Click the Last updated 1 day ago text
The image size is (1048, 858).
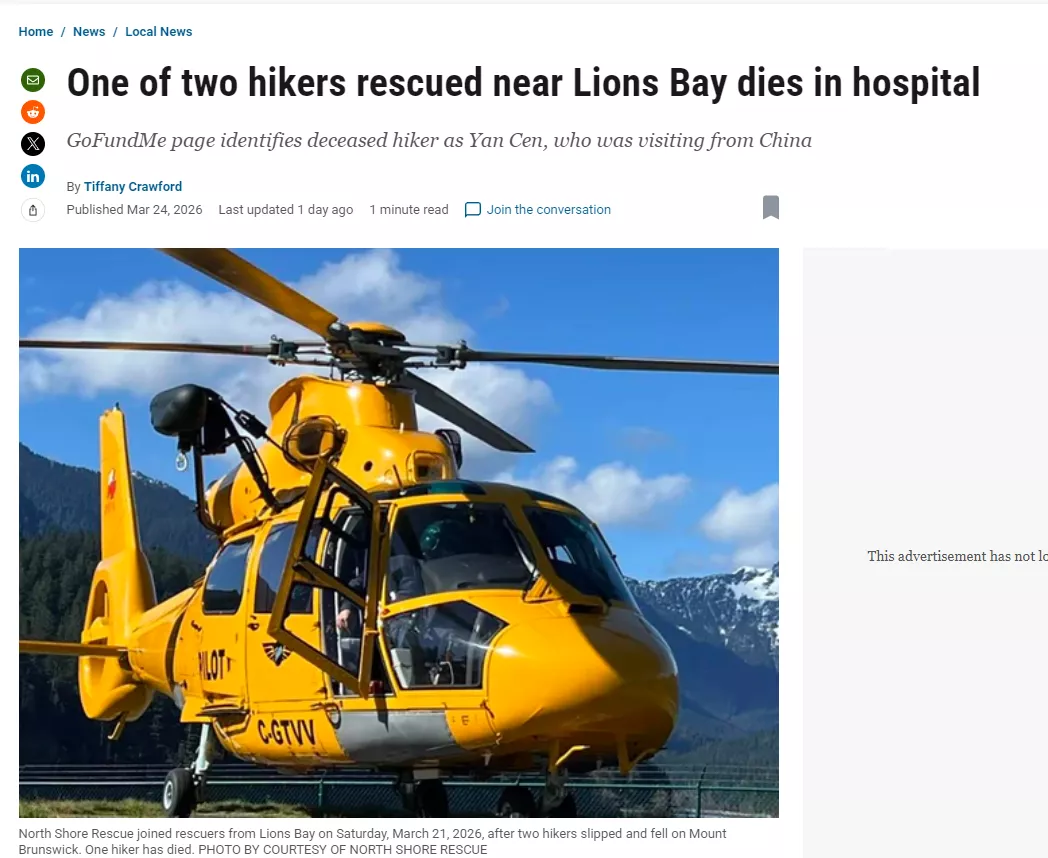coord(285,210)
